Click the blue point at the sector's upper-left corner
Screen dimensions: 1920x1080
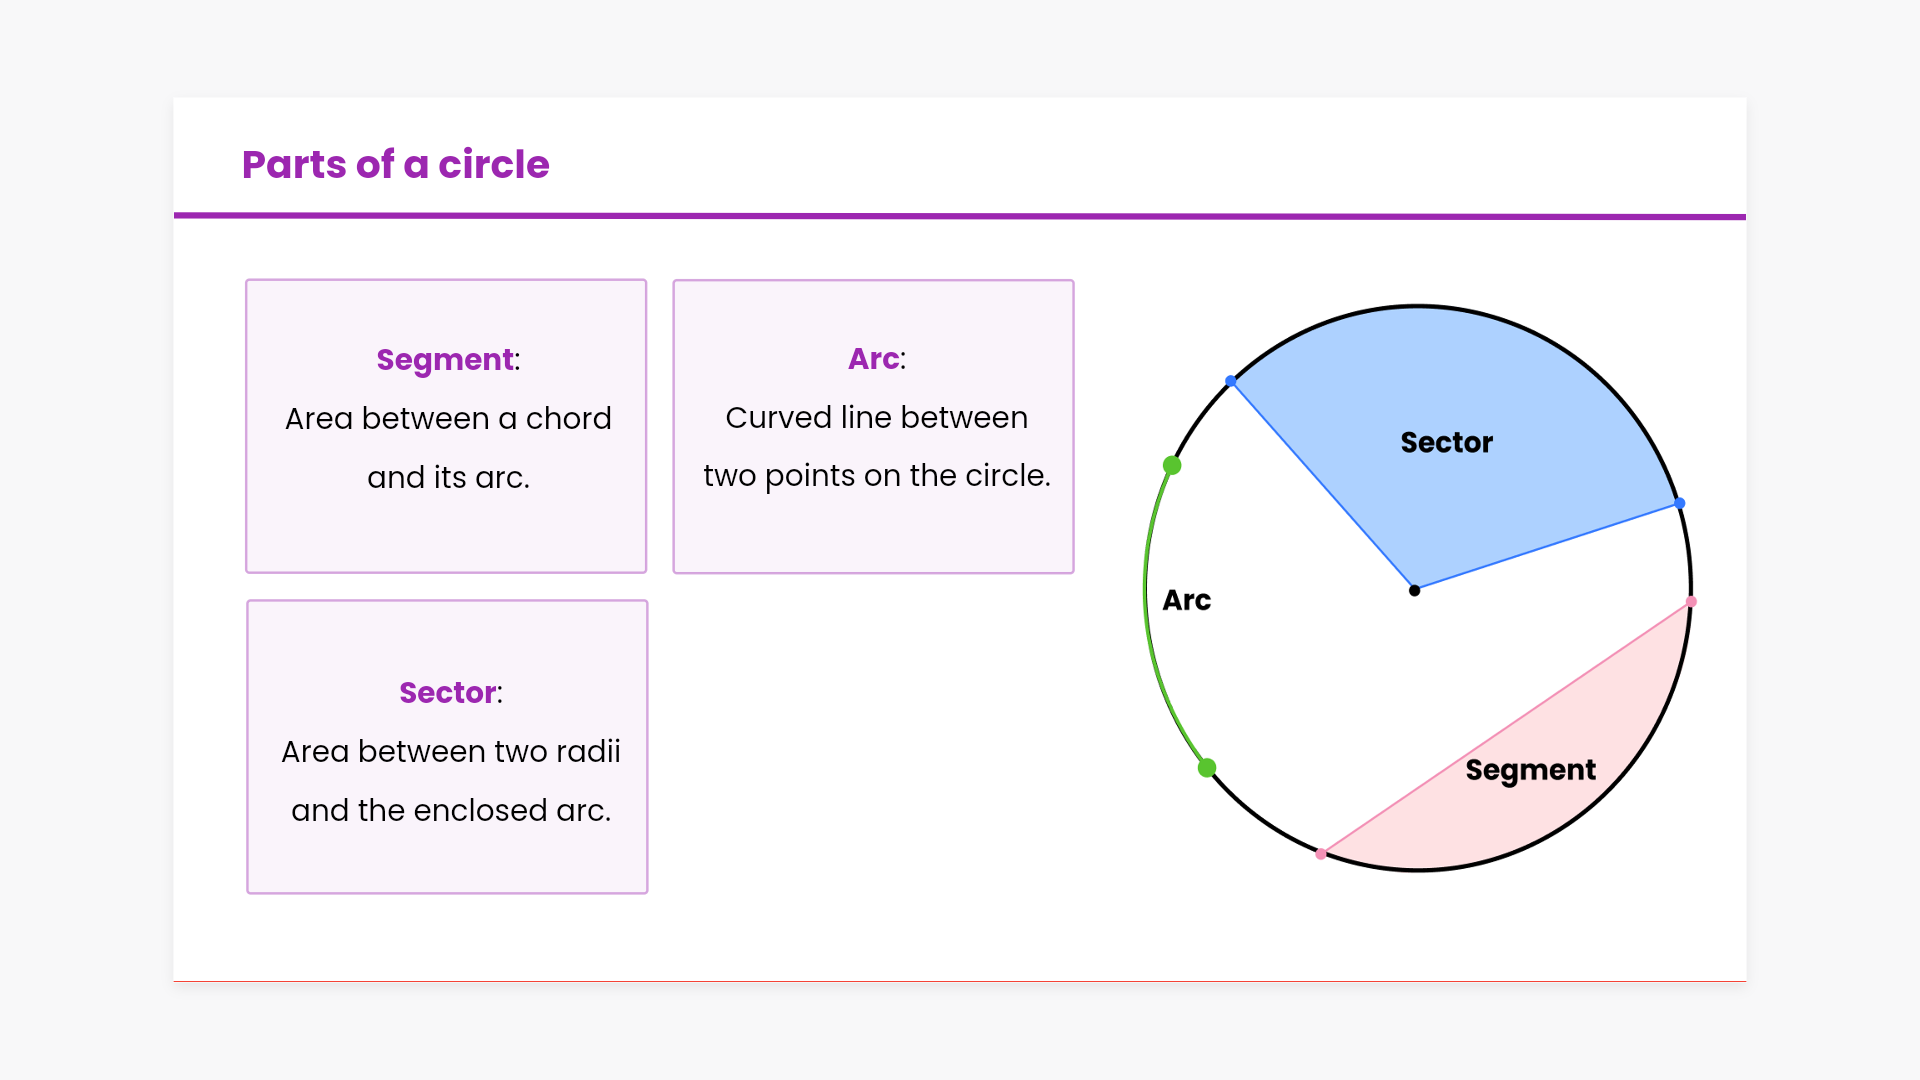[1231, 381]
